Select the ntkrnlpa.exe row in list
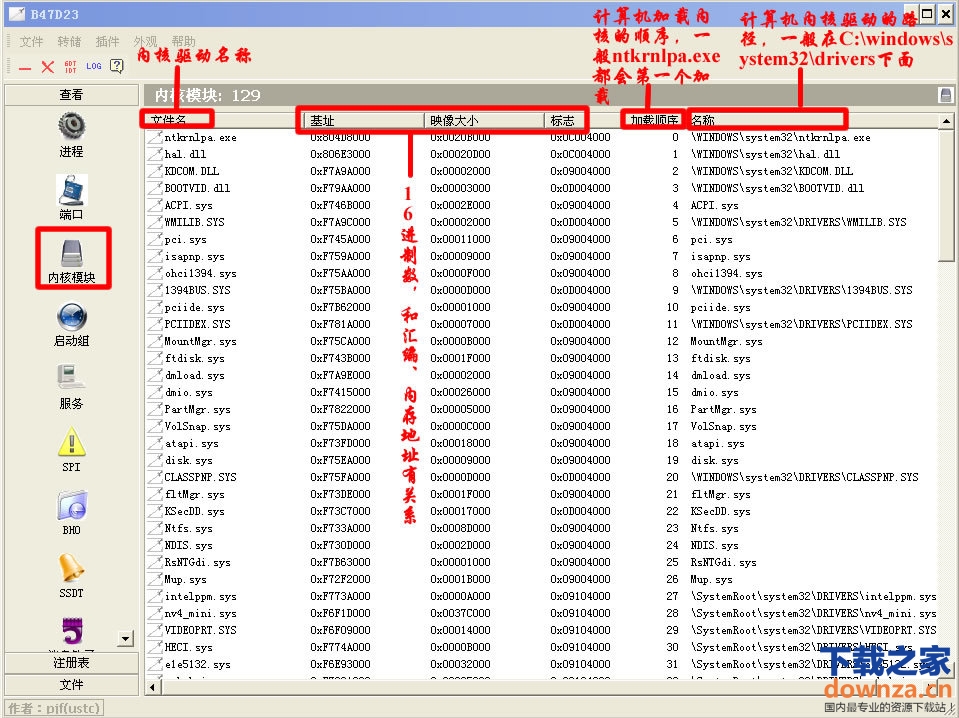This screenshot has width=959, height=718. click(x=200, y=137)
